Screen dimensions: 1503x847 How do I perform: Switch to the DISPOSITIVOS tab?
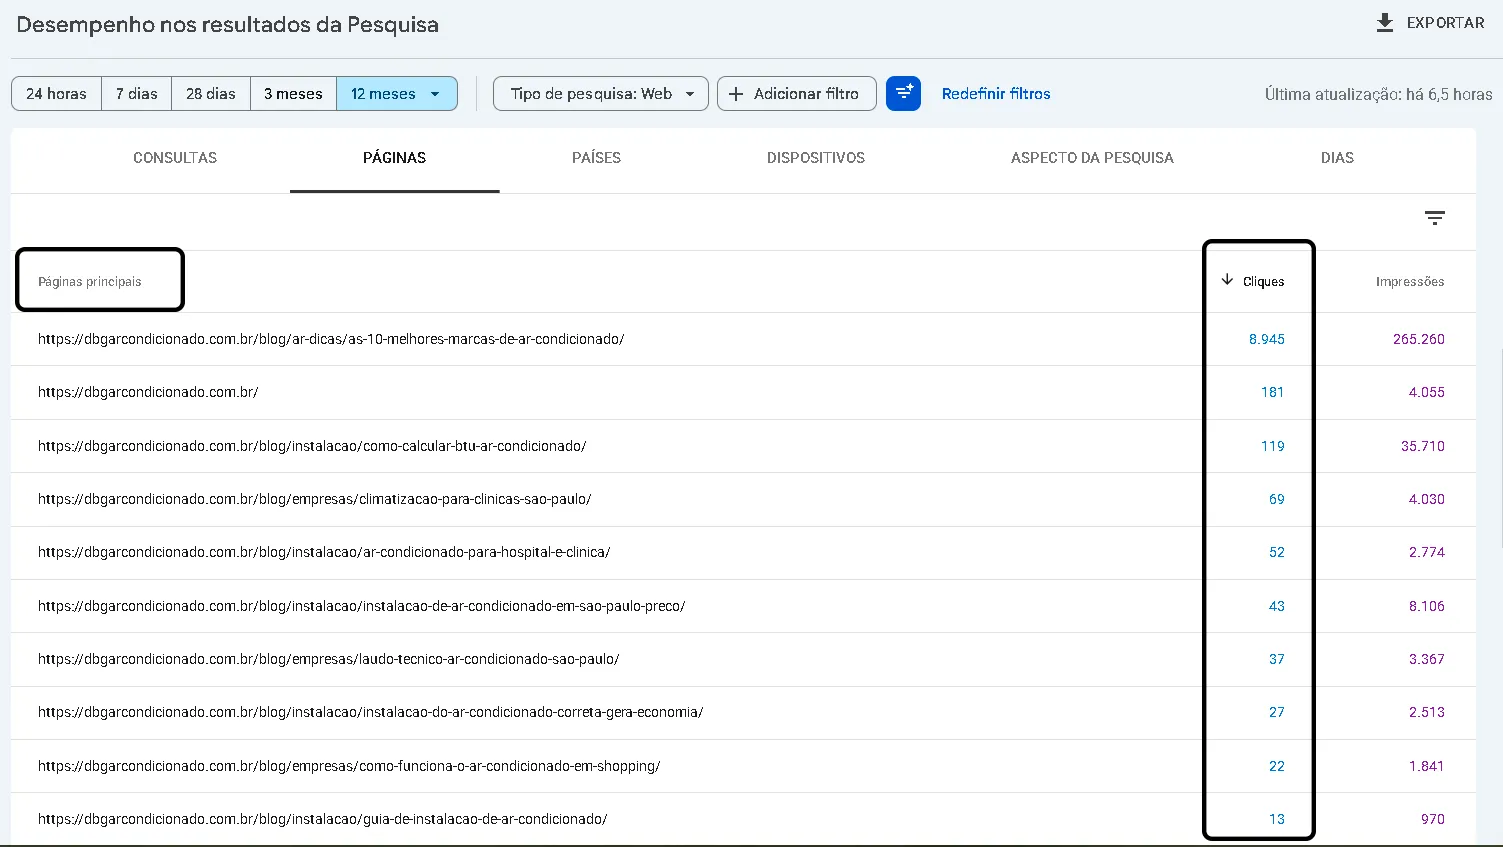point(816,158)
